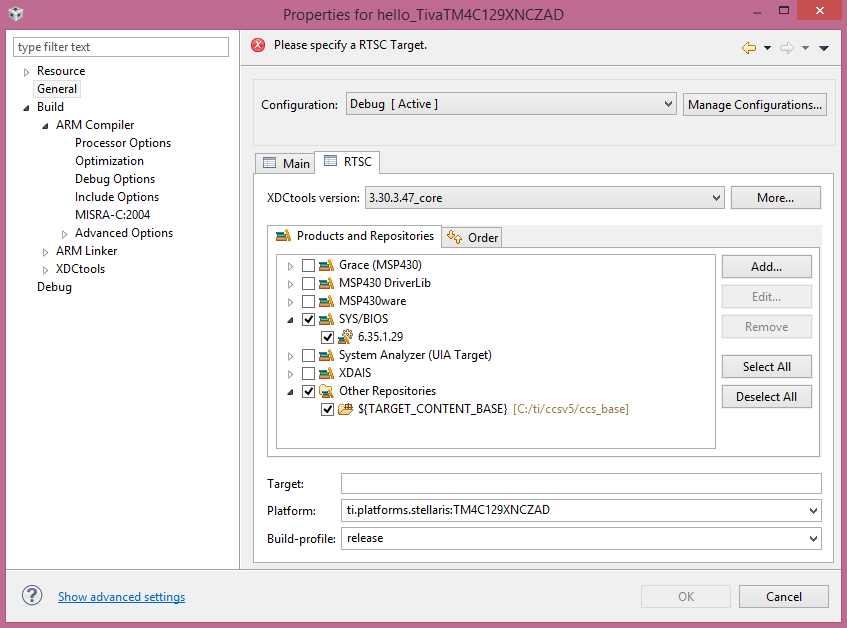Image resolution: width=847 pixels, height=628 pixels.
Task: Open Show advanced settings link
Action: (x=121, y=596)
